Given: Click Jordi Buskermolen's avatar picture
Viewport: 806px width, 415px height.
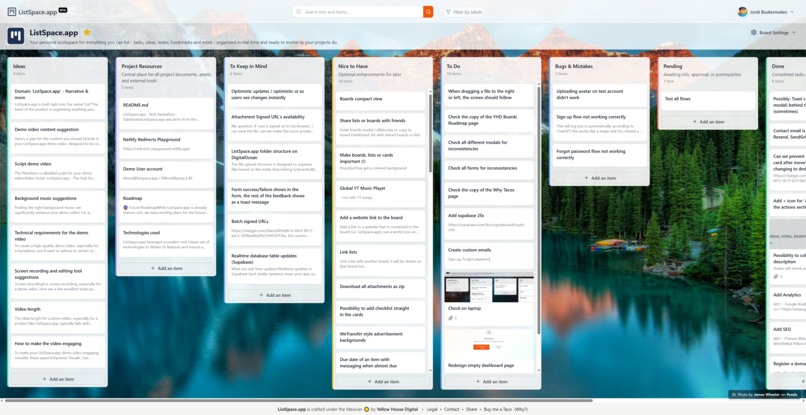Looking at the screenshot, I should click(742, 11).
